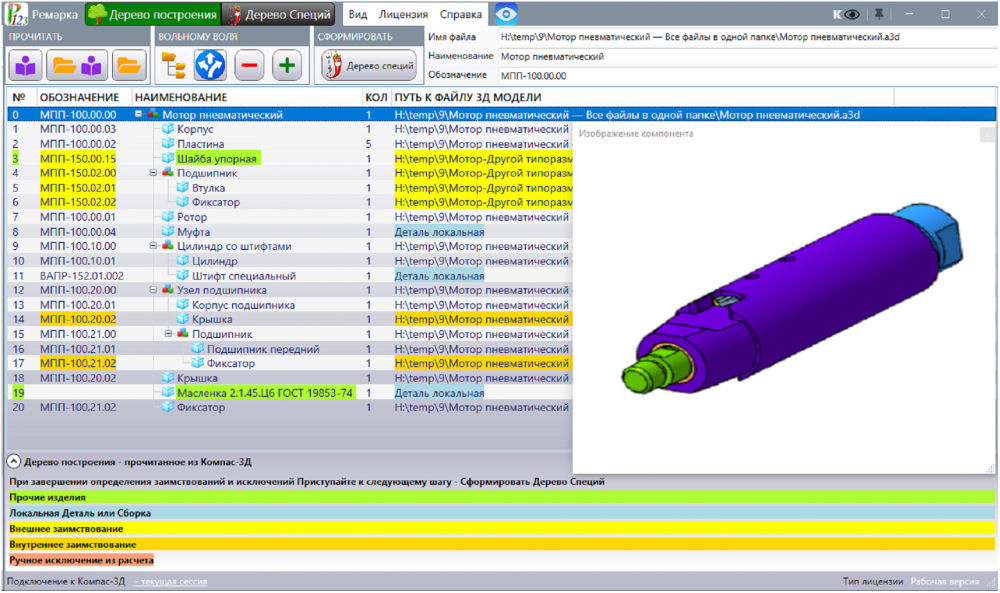1000x593 pixels.
Task: Collapse the Цилиндр со штифтами node
Action: click(x=153, y=246)
